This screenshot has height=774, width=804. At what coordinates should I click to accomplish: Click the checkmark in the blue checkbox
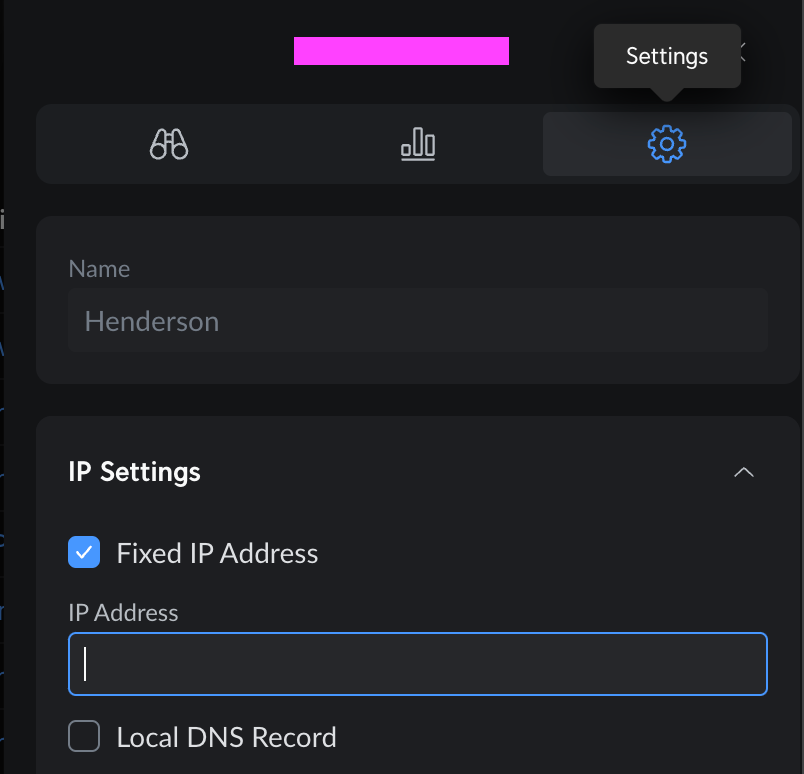tap(84, 552)
